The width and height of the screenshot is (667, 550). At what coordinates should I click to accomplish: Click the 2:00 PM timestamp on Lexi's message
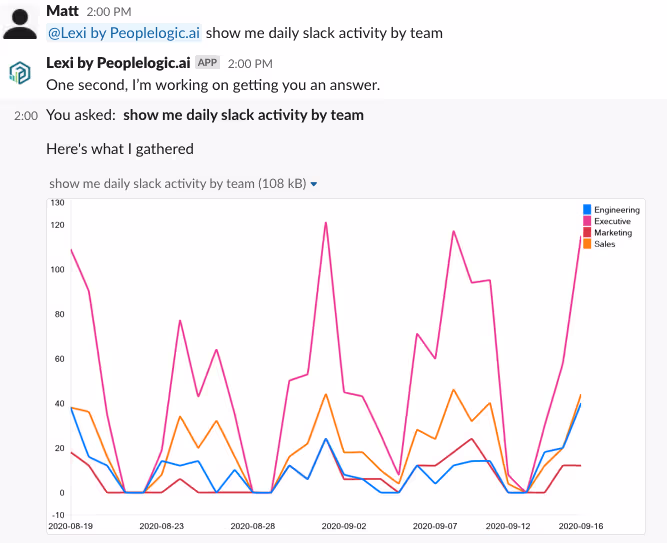click(250, 64)
